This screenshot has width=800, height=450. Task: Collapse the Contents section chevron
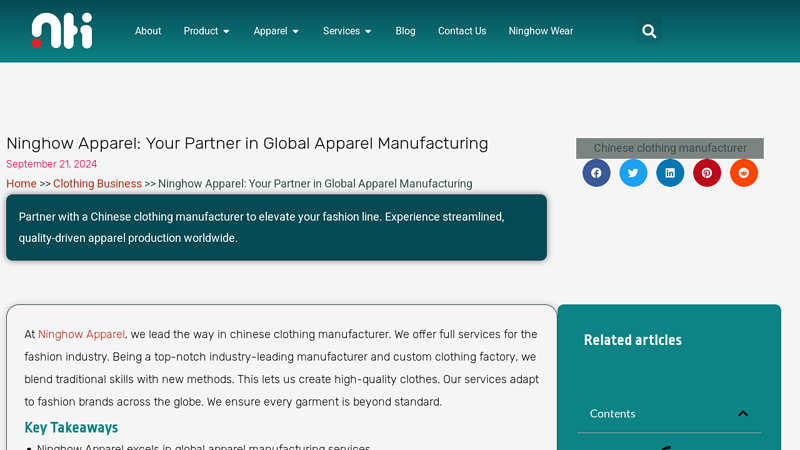point(743,414)
